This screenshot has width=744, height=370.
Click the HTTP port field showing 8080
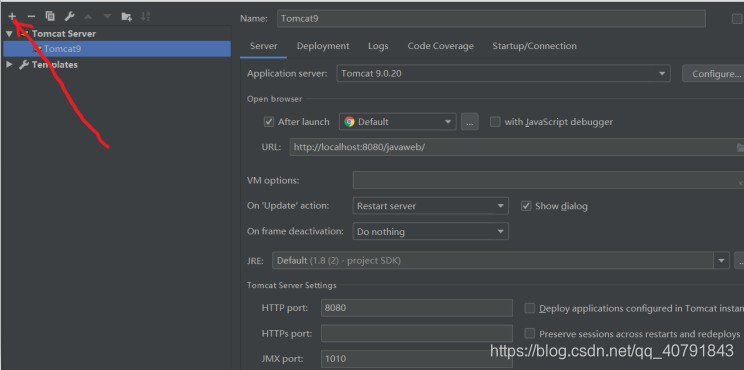[417, 308]
